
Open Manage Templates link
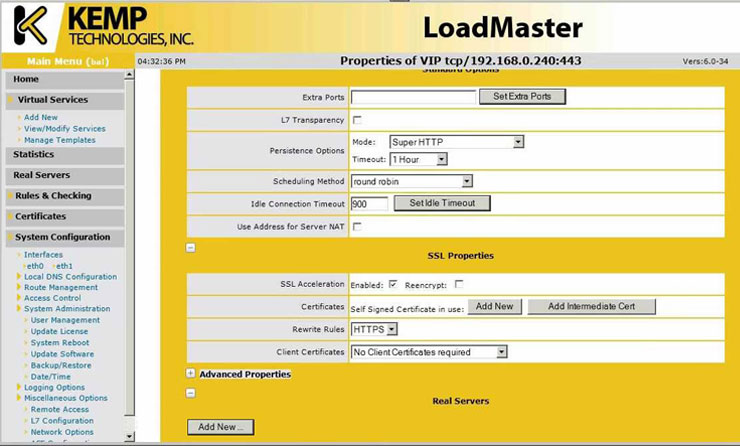click(59, 140)
